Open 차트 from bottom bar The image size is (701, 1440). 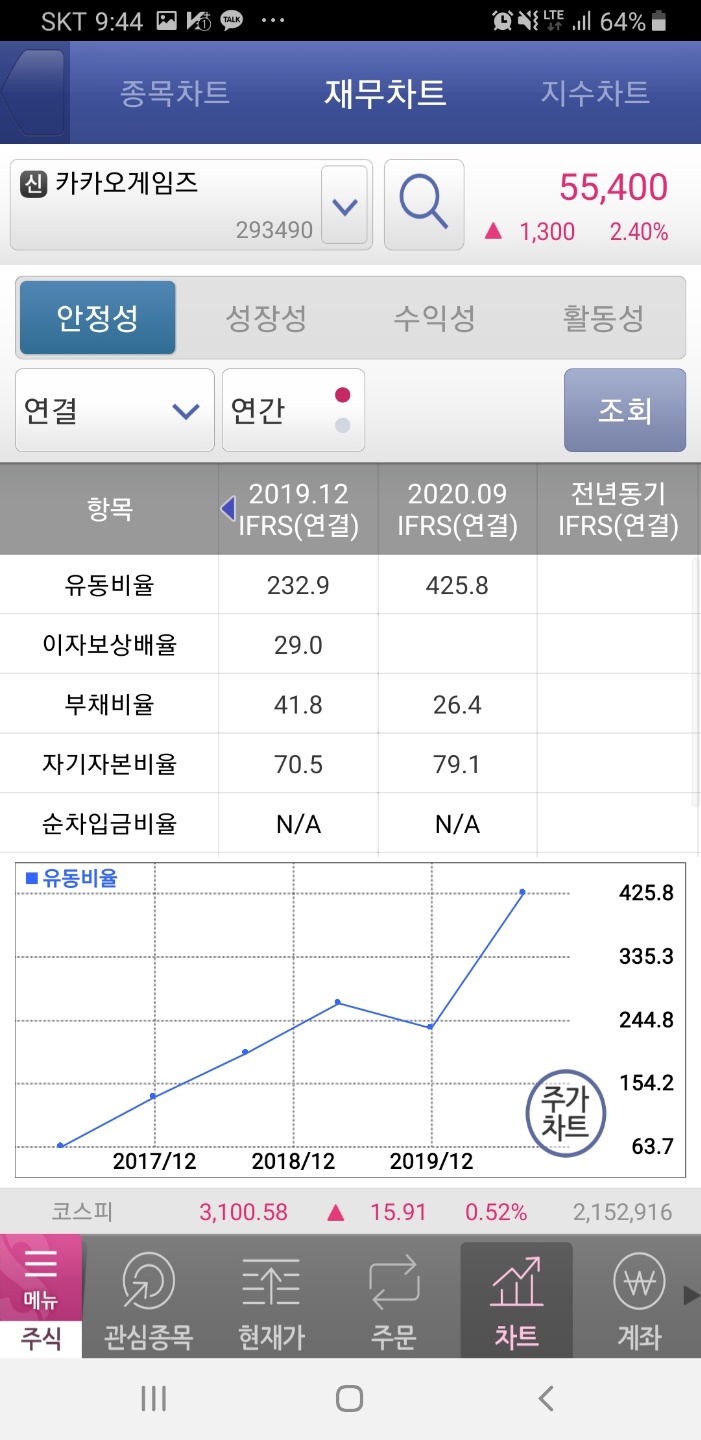tap(517, 1300)
